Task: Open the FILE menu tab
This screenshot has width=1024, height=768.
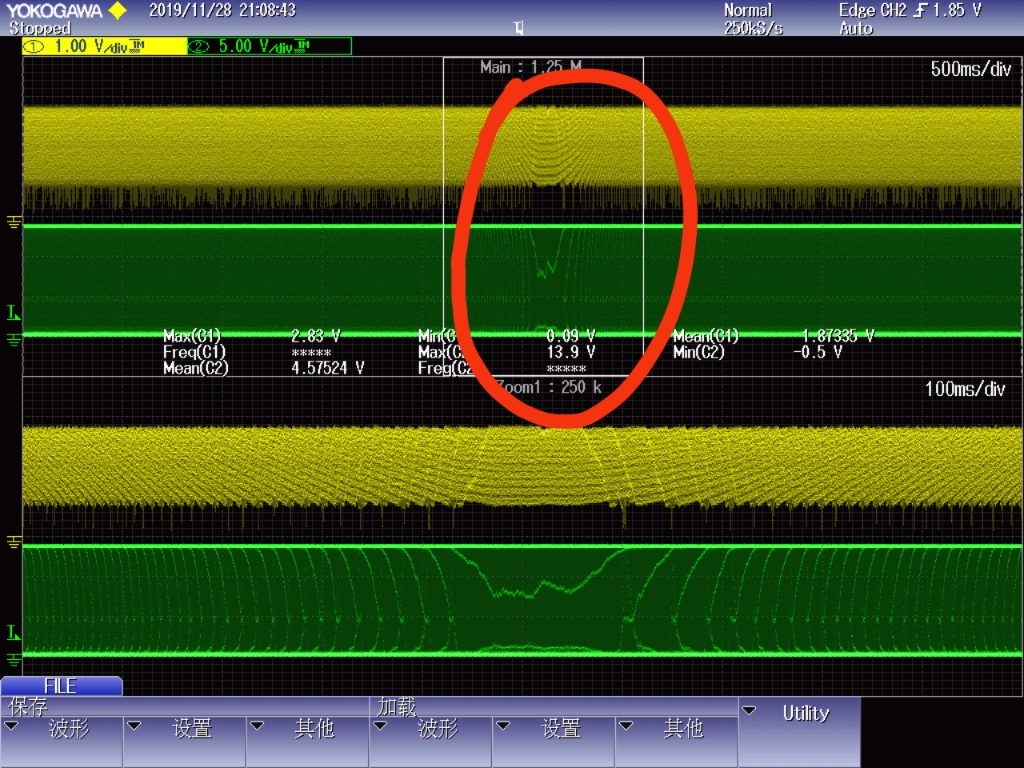Action: click(61, 686)
